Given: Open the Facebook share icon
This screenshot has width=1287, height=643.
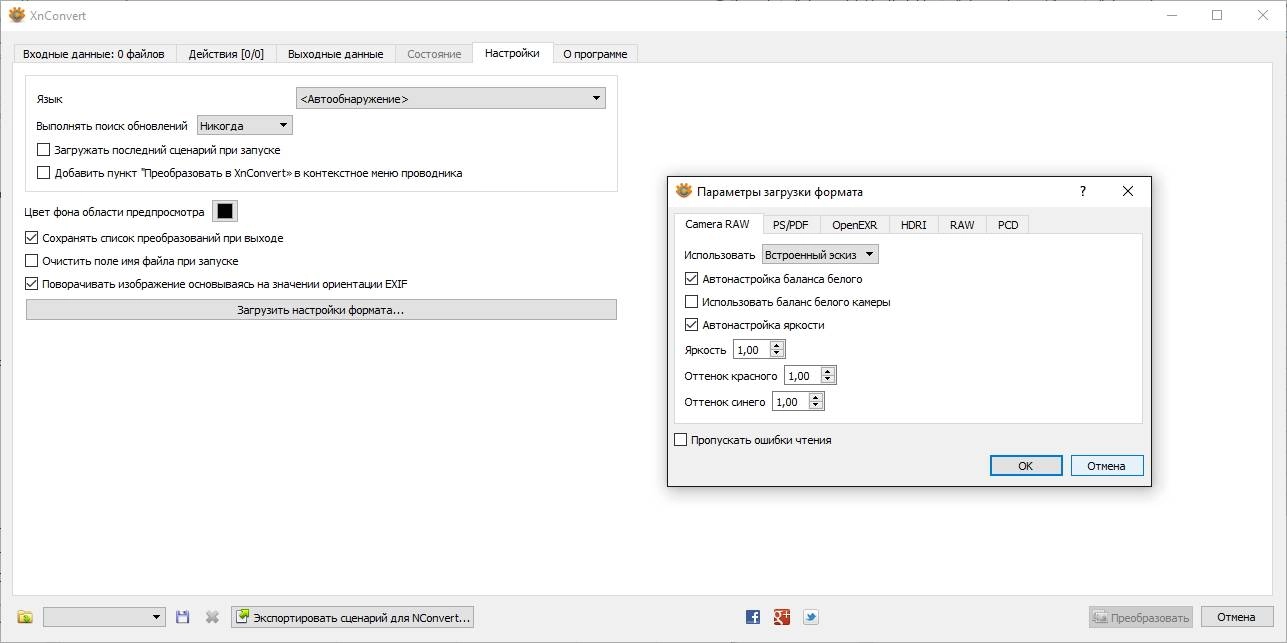Looking at the screenshot, I should tap(753, 617).
